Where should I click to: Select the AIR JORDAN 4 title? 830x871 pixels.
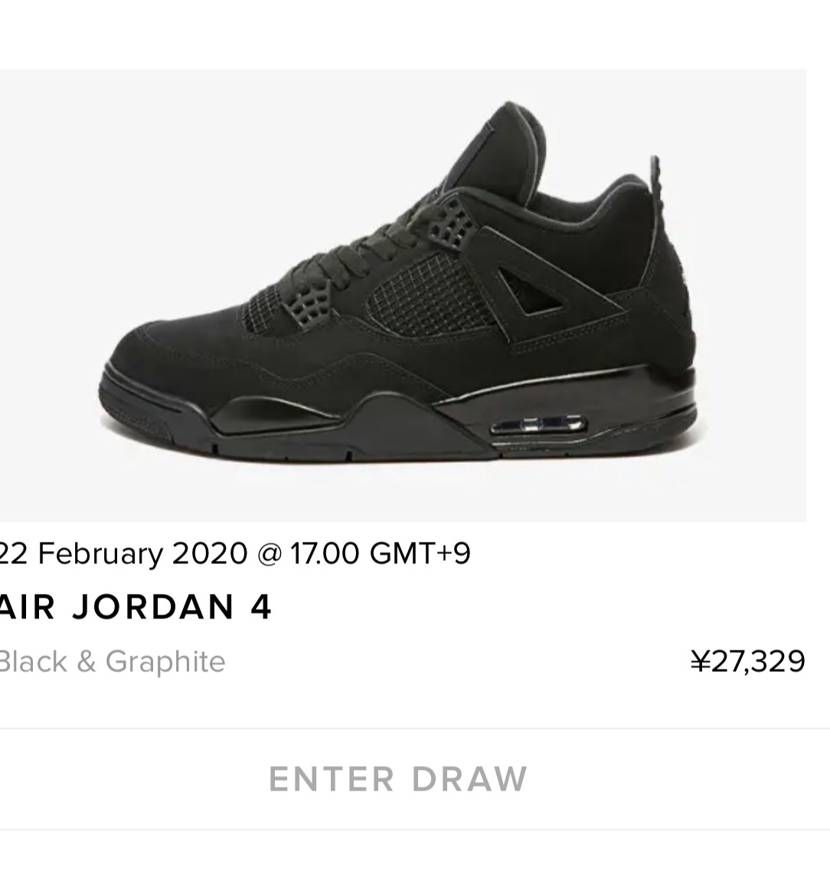(x=135, y=607)
